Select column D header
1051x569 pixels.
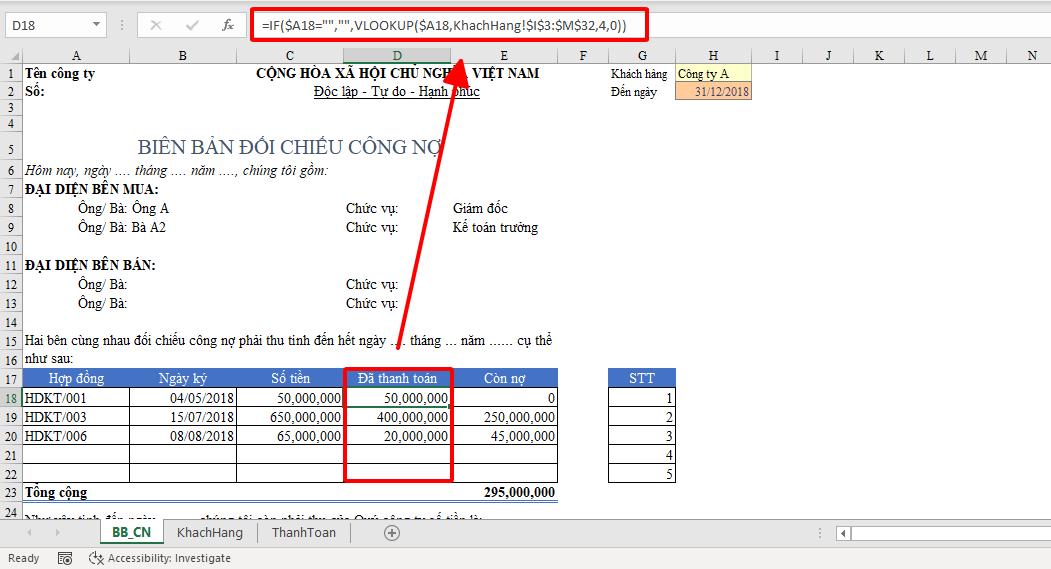[x=397, y=56]
